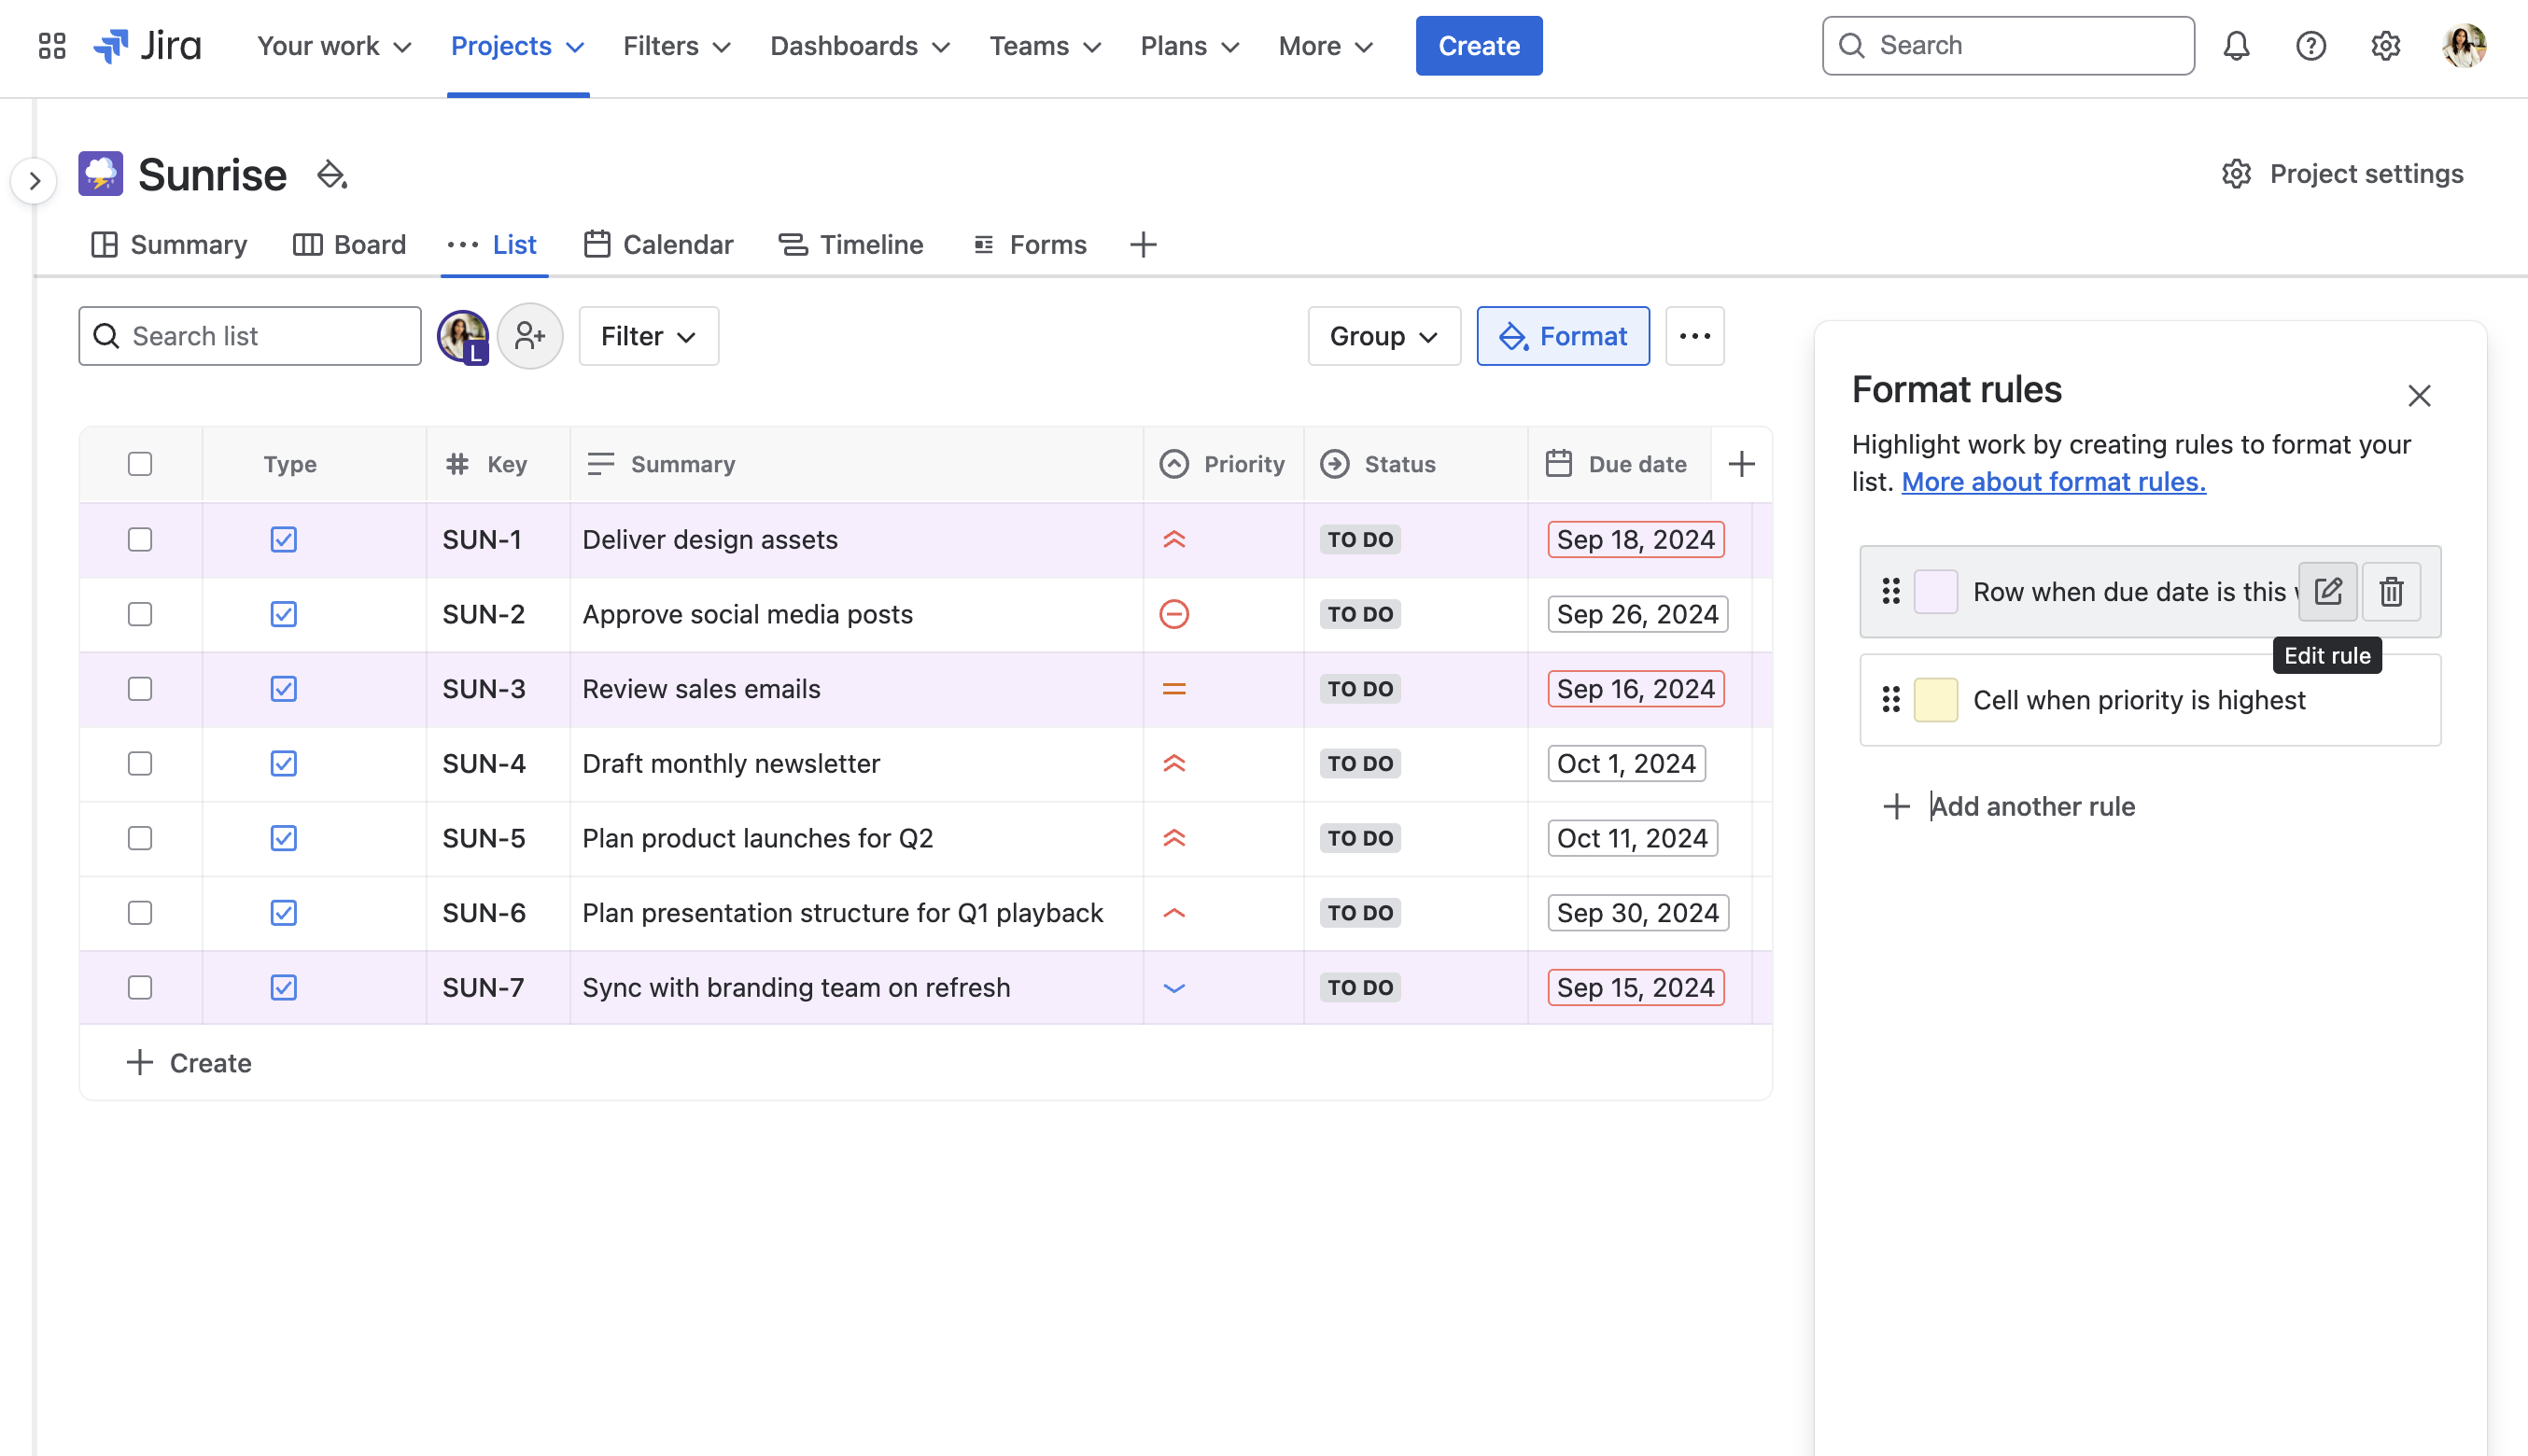Click the Search list input field
This screenshot has width=2528, height=1456.
[250, 335]
